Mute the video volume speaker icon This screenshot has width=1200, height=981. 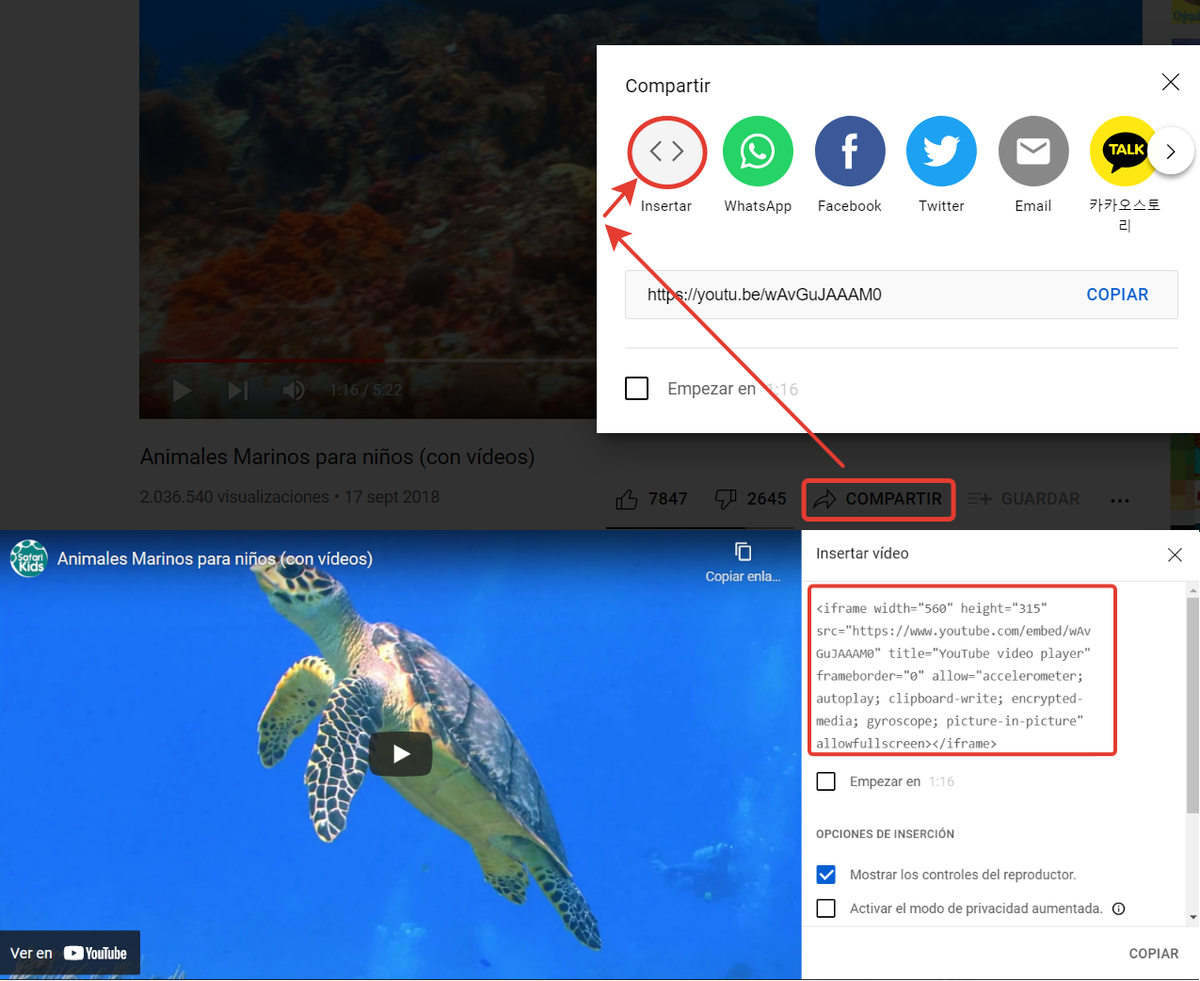click(x=293, y=390)
